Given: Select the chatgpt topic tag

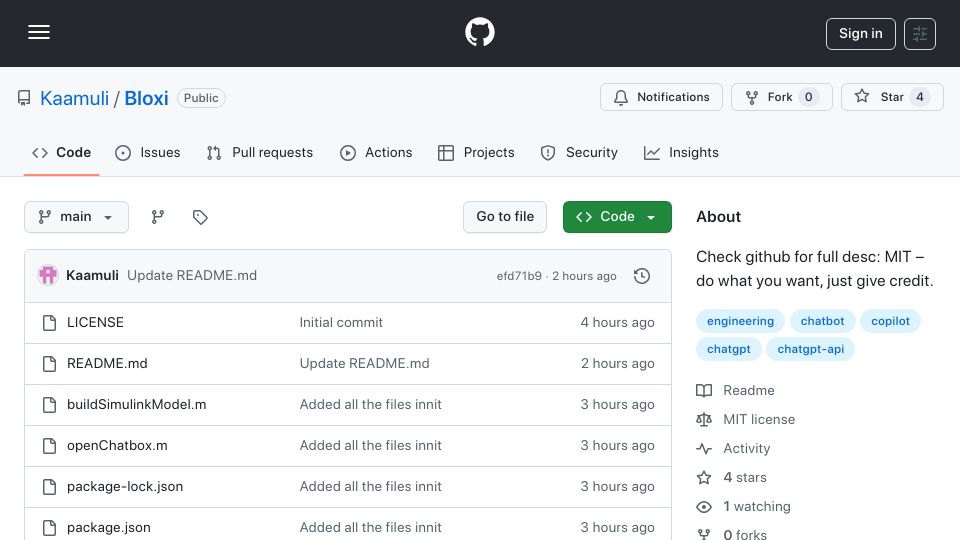Looking at the screenshot, I should coord(729,349).
